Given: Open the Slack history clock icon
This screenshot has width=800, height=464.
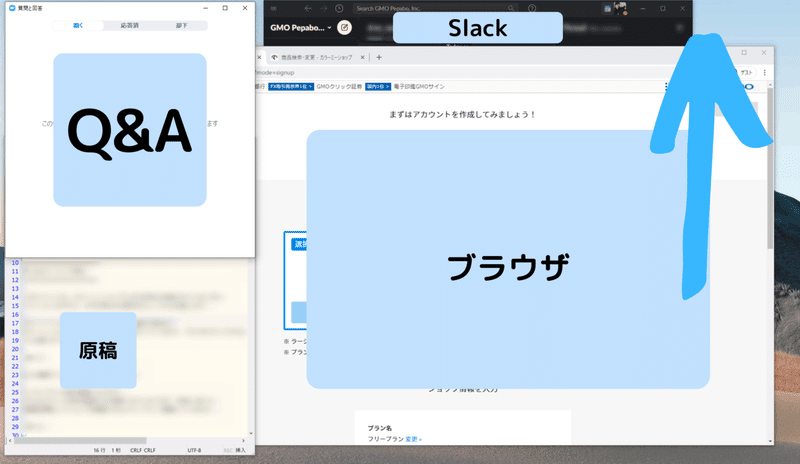Looking at the screenshot, I should [339, 8].
